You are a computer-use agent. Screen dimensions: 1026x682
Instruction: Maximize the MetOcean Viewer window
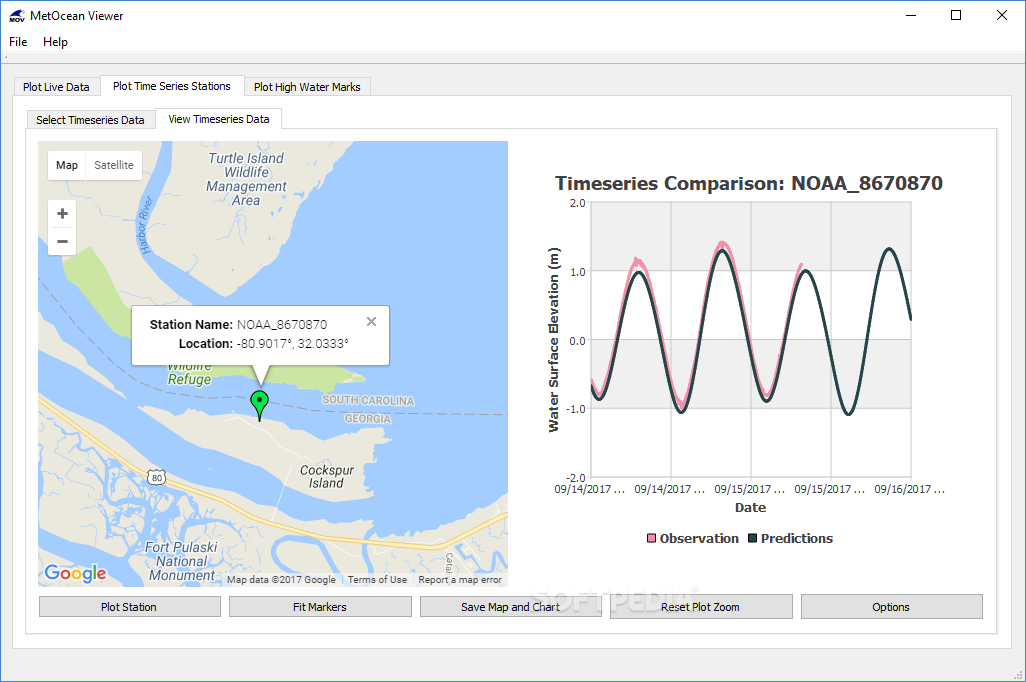tap(956, 15)
